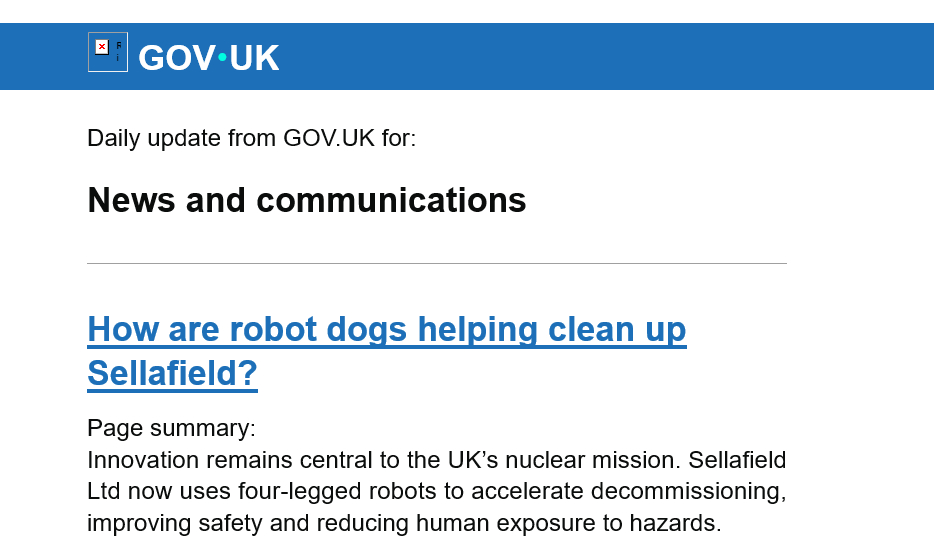Click the "GOV" letters in the header

pyautogui.click(x=176, y=58)
